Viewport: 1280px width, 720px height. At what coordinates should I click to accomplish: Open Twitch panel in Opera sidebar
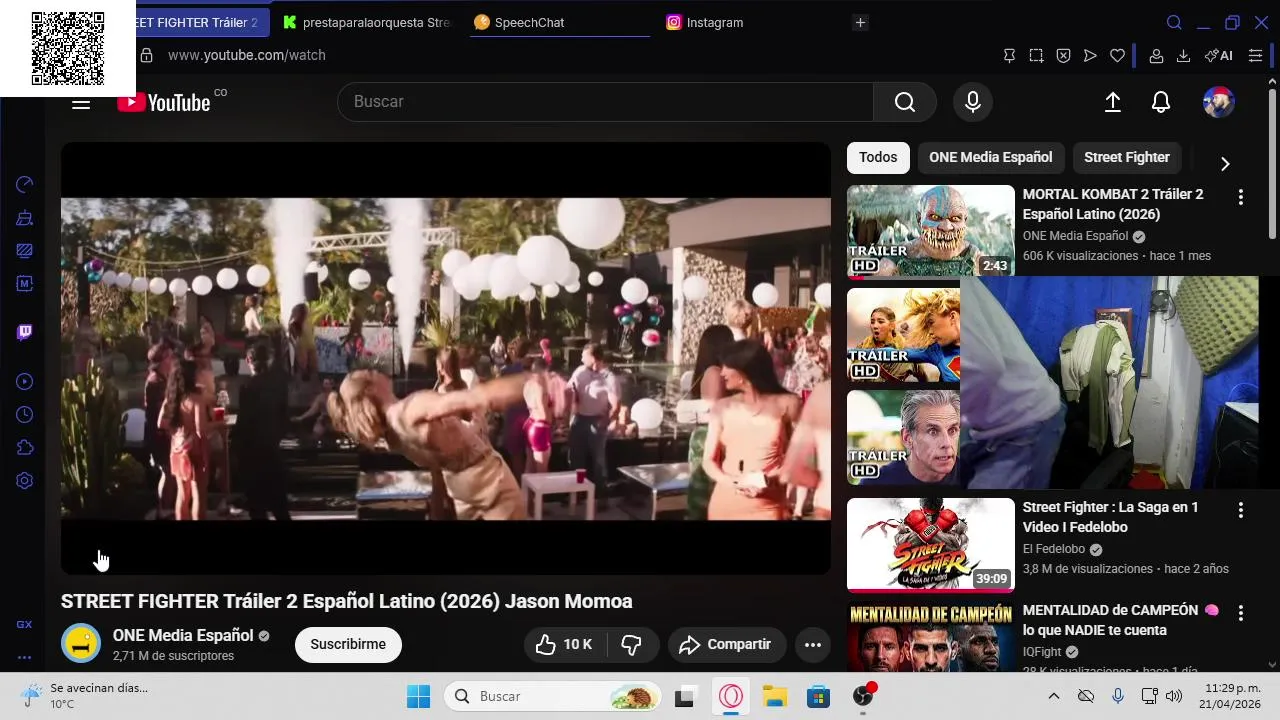pyautogui.click(x=25, y=333)
